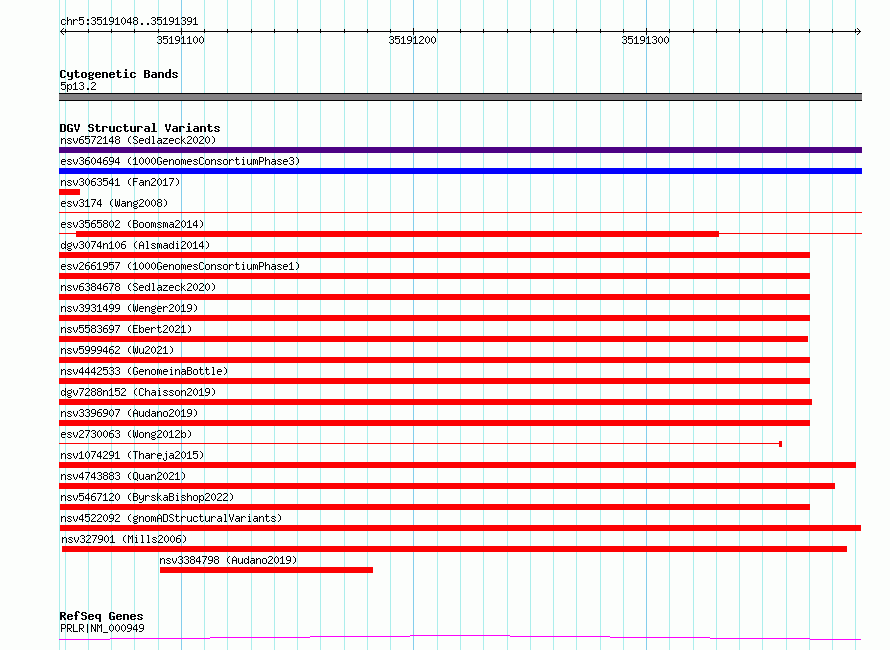Open dgv3074n106 (Alsmadi2014) variant label
This screenshot has width=890, height=650.
135,245
